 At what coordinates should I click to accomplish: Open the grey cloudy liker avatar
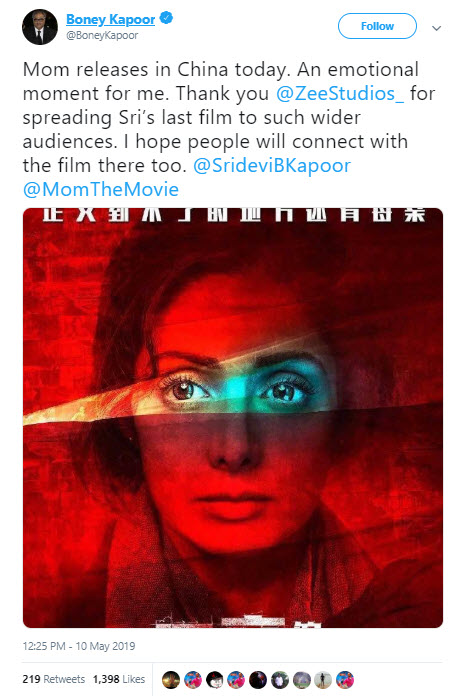point(301,680)
